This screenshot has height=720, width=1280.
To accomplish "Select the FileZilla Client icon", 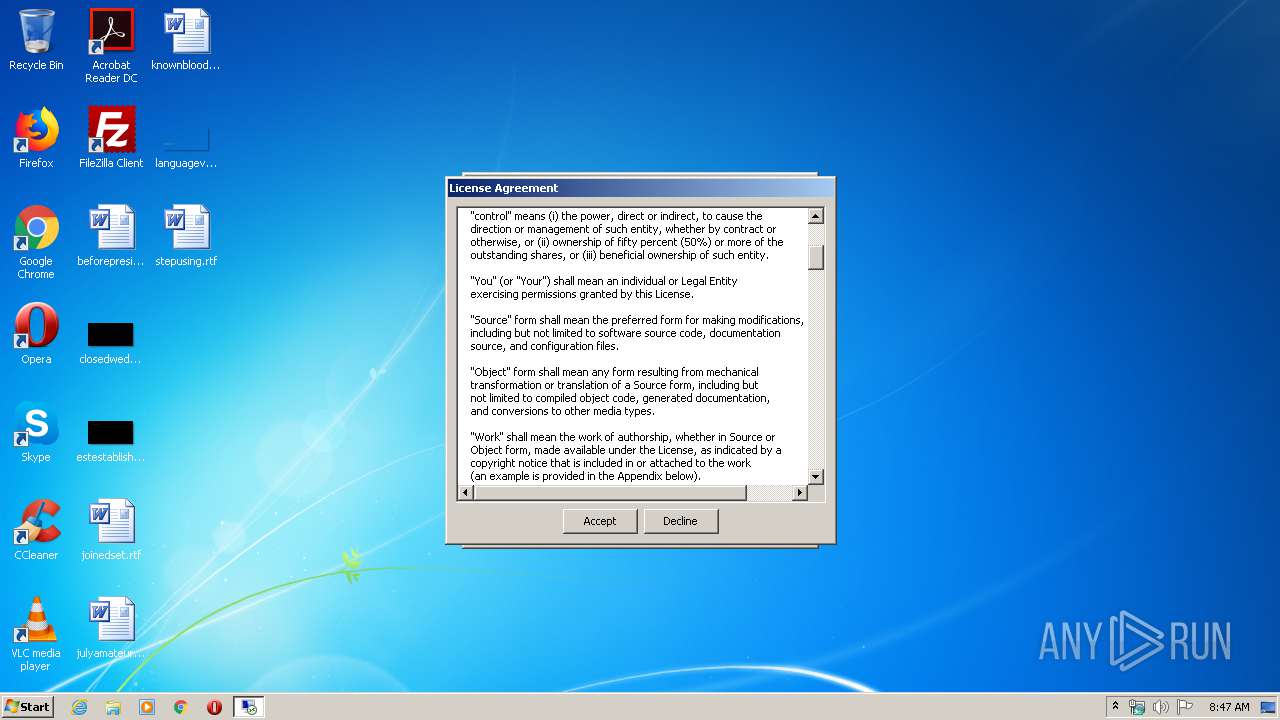I will pyautogui.click(x=111, y=138).
